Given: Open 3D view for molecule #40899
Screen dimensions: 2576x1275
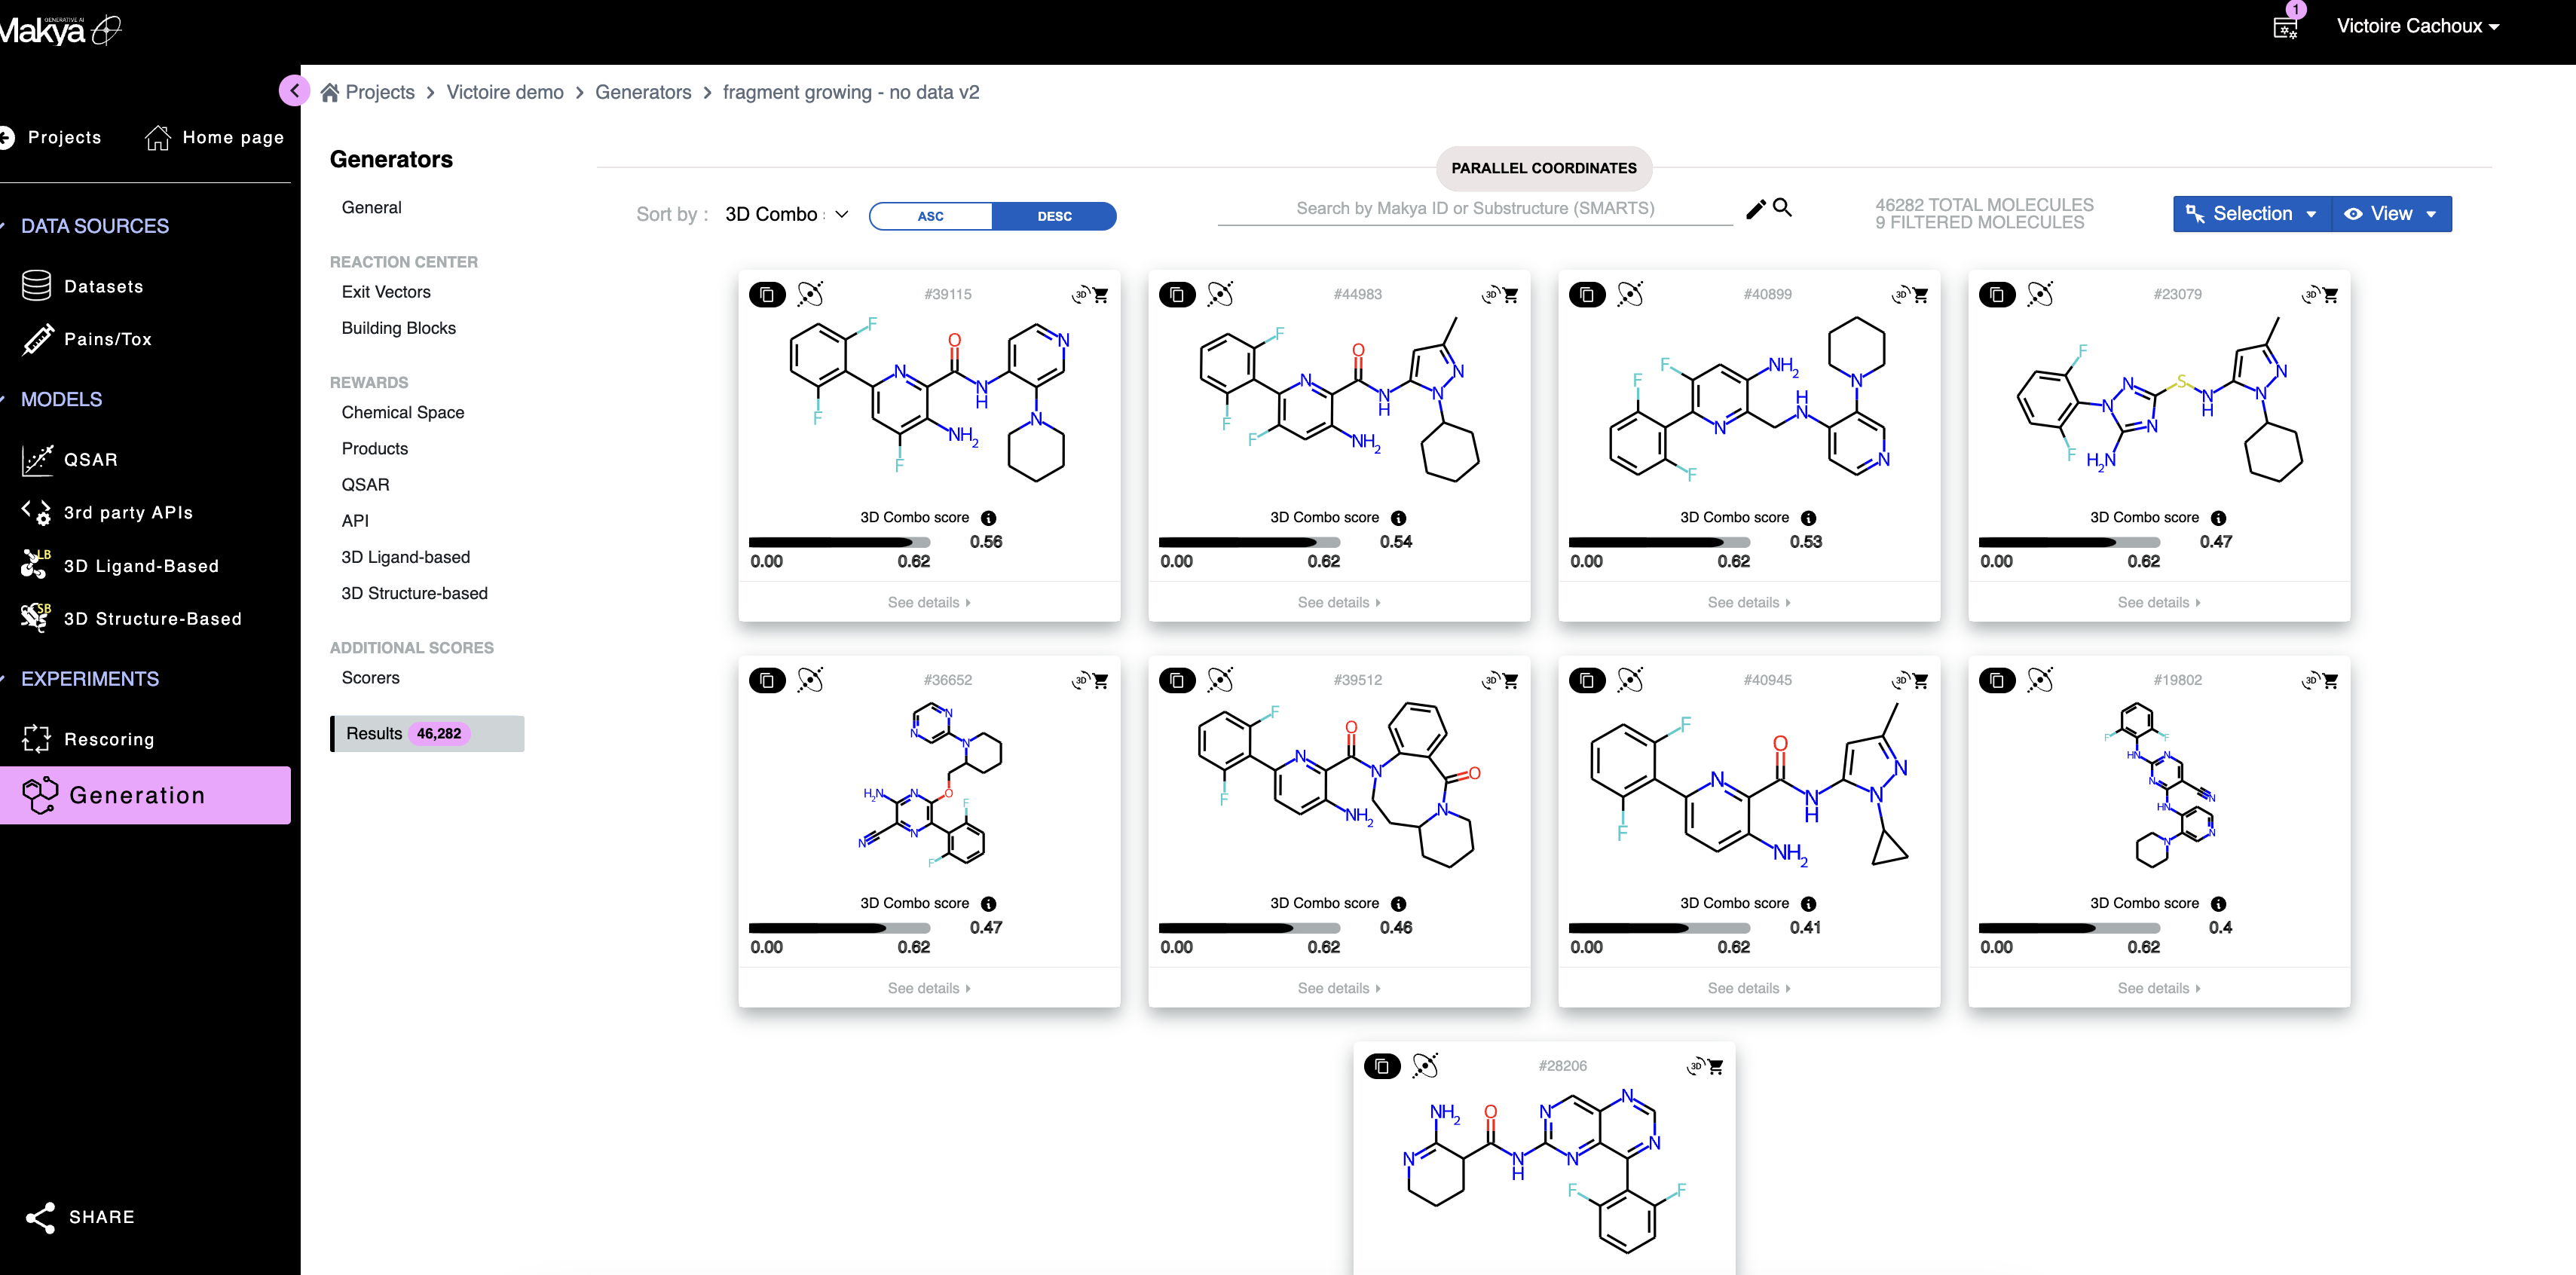Looking at the screenshot, I should (1899, 295).
